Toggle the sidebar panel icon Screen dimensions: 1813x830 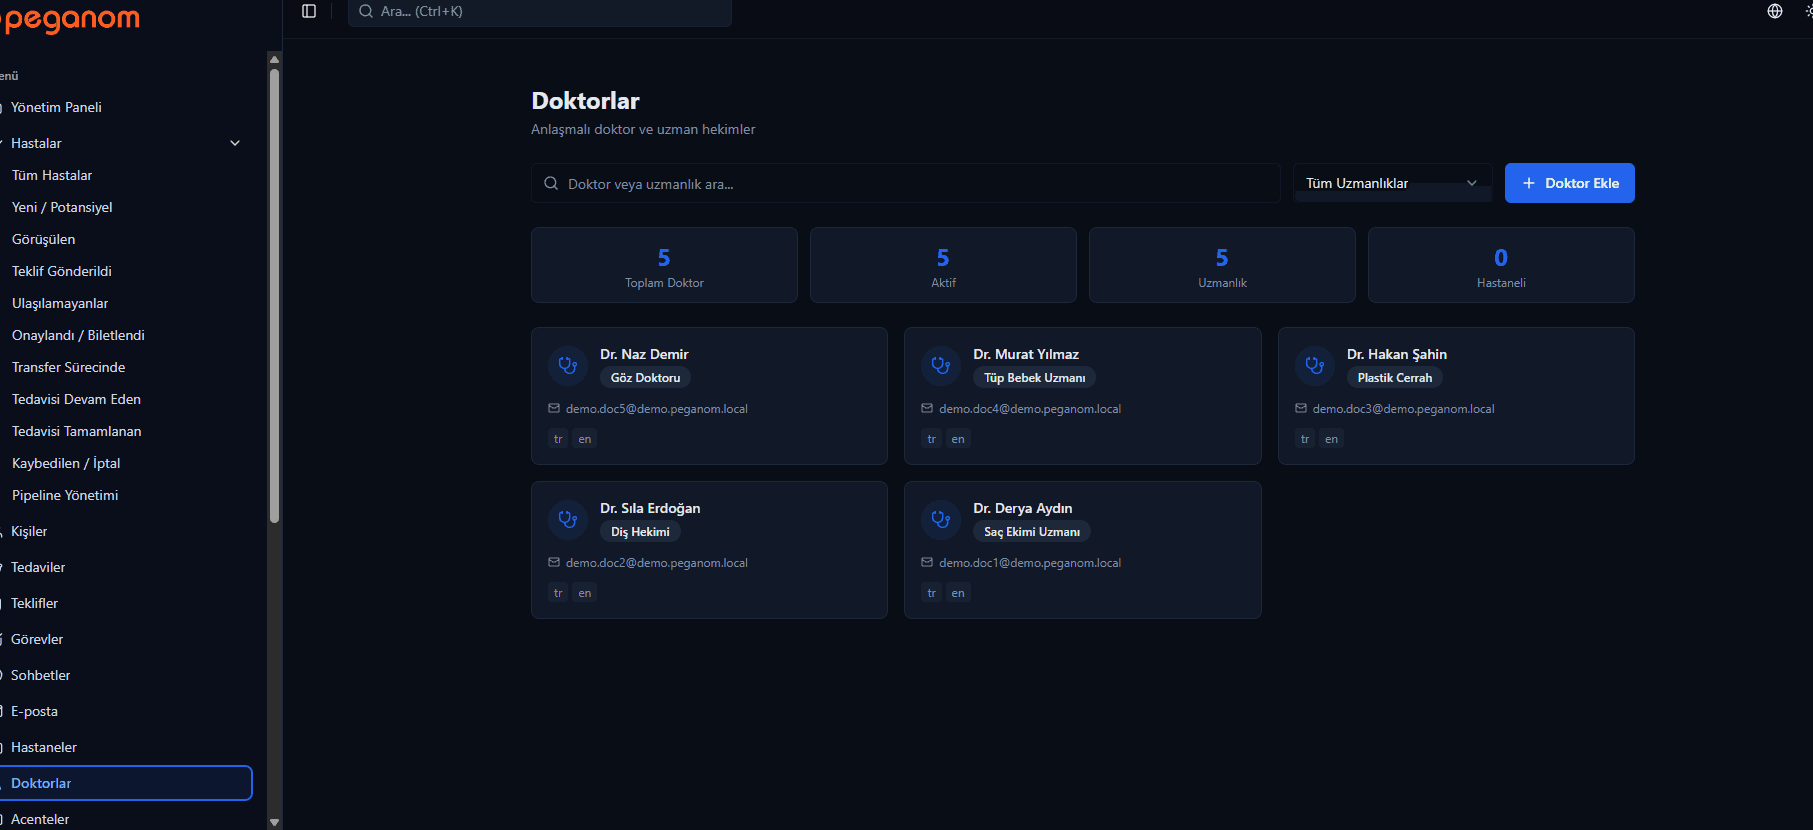[x=309, y=11]
